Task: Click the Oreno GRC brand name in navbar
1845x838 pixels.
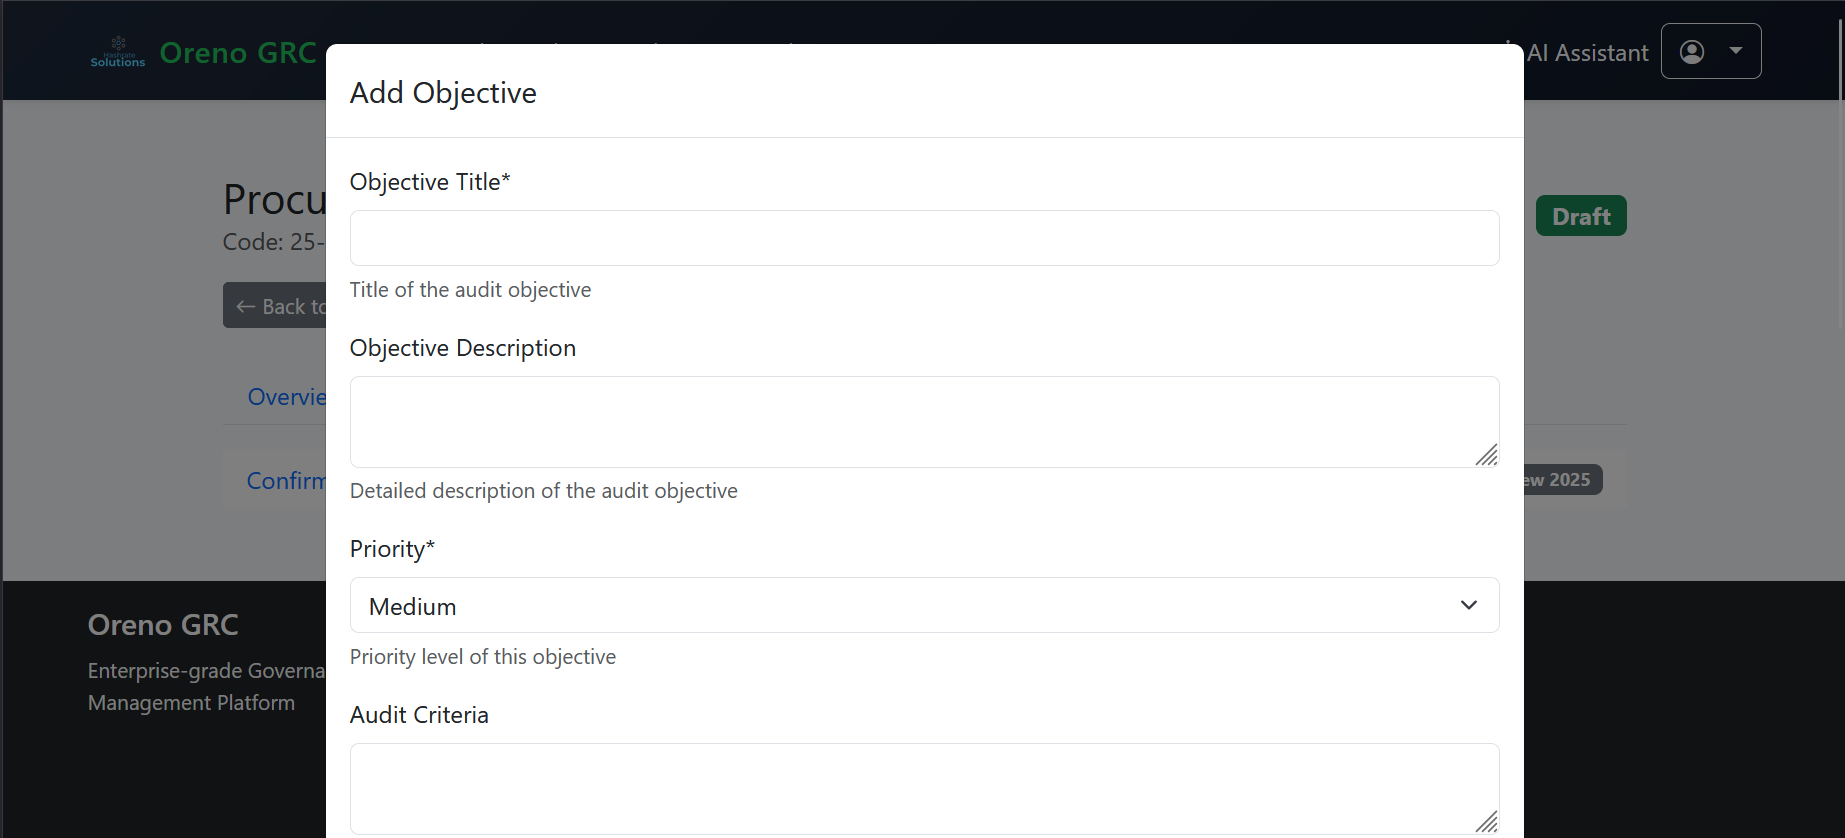Action: click(238, 53)
